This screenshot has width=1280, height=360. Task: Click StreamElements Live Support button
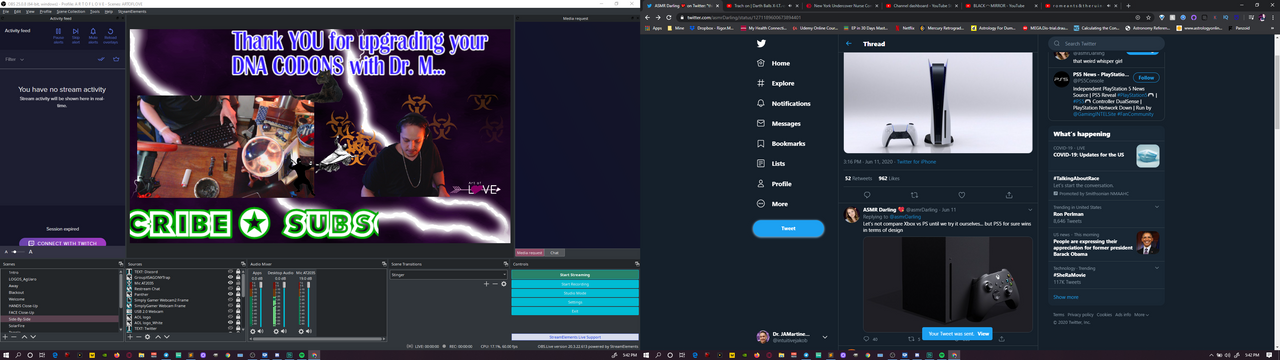[575, 337]
